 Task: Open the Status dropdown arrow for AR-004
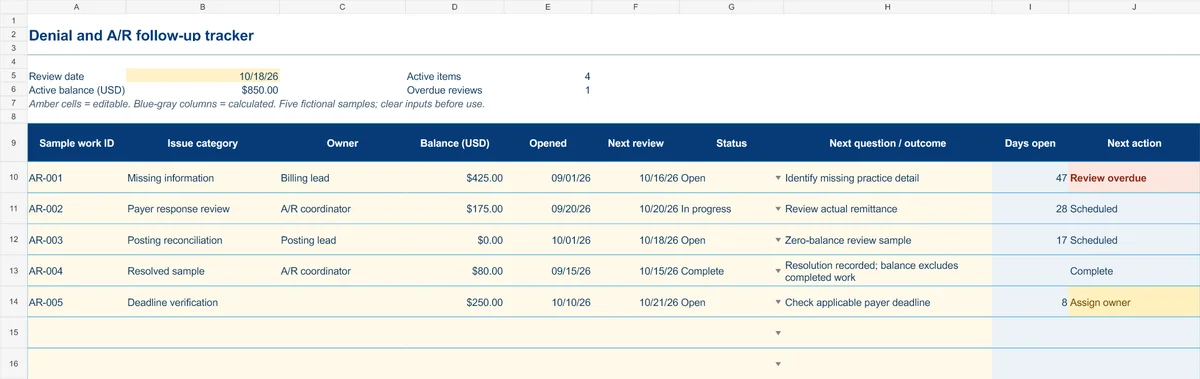pos(778,271)
